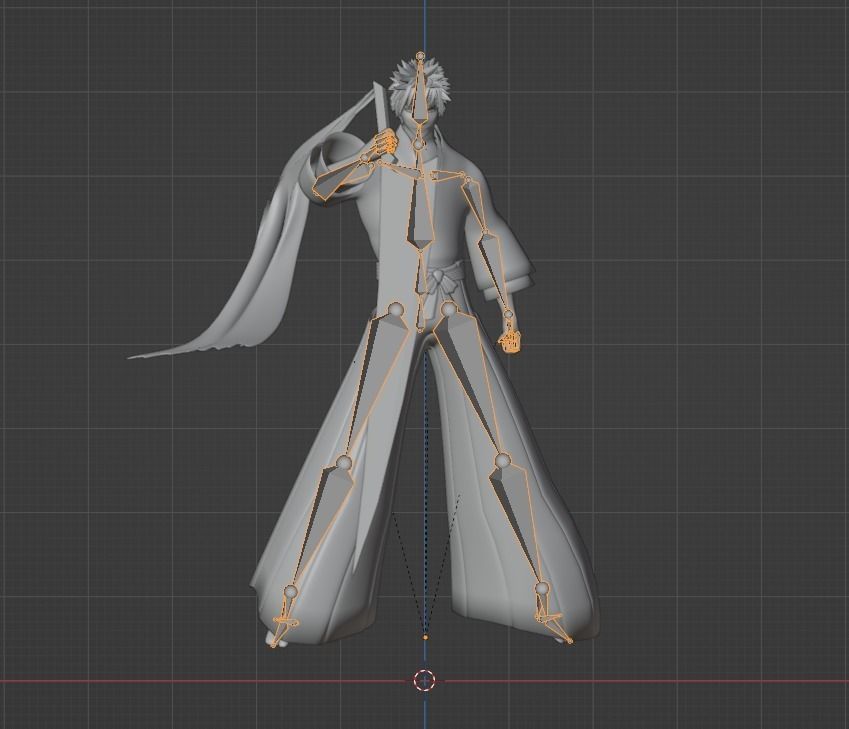Click the knee joint sphere on screen left
The width and height of the screenshot is (849, 729).
click(344, 463)
